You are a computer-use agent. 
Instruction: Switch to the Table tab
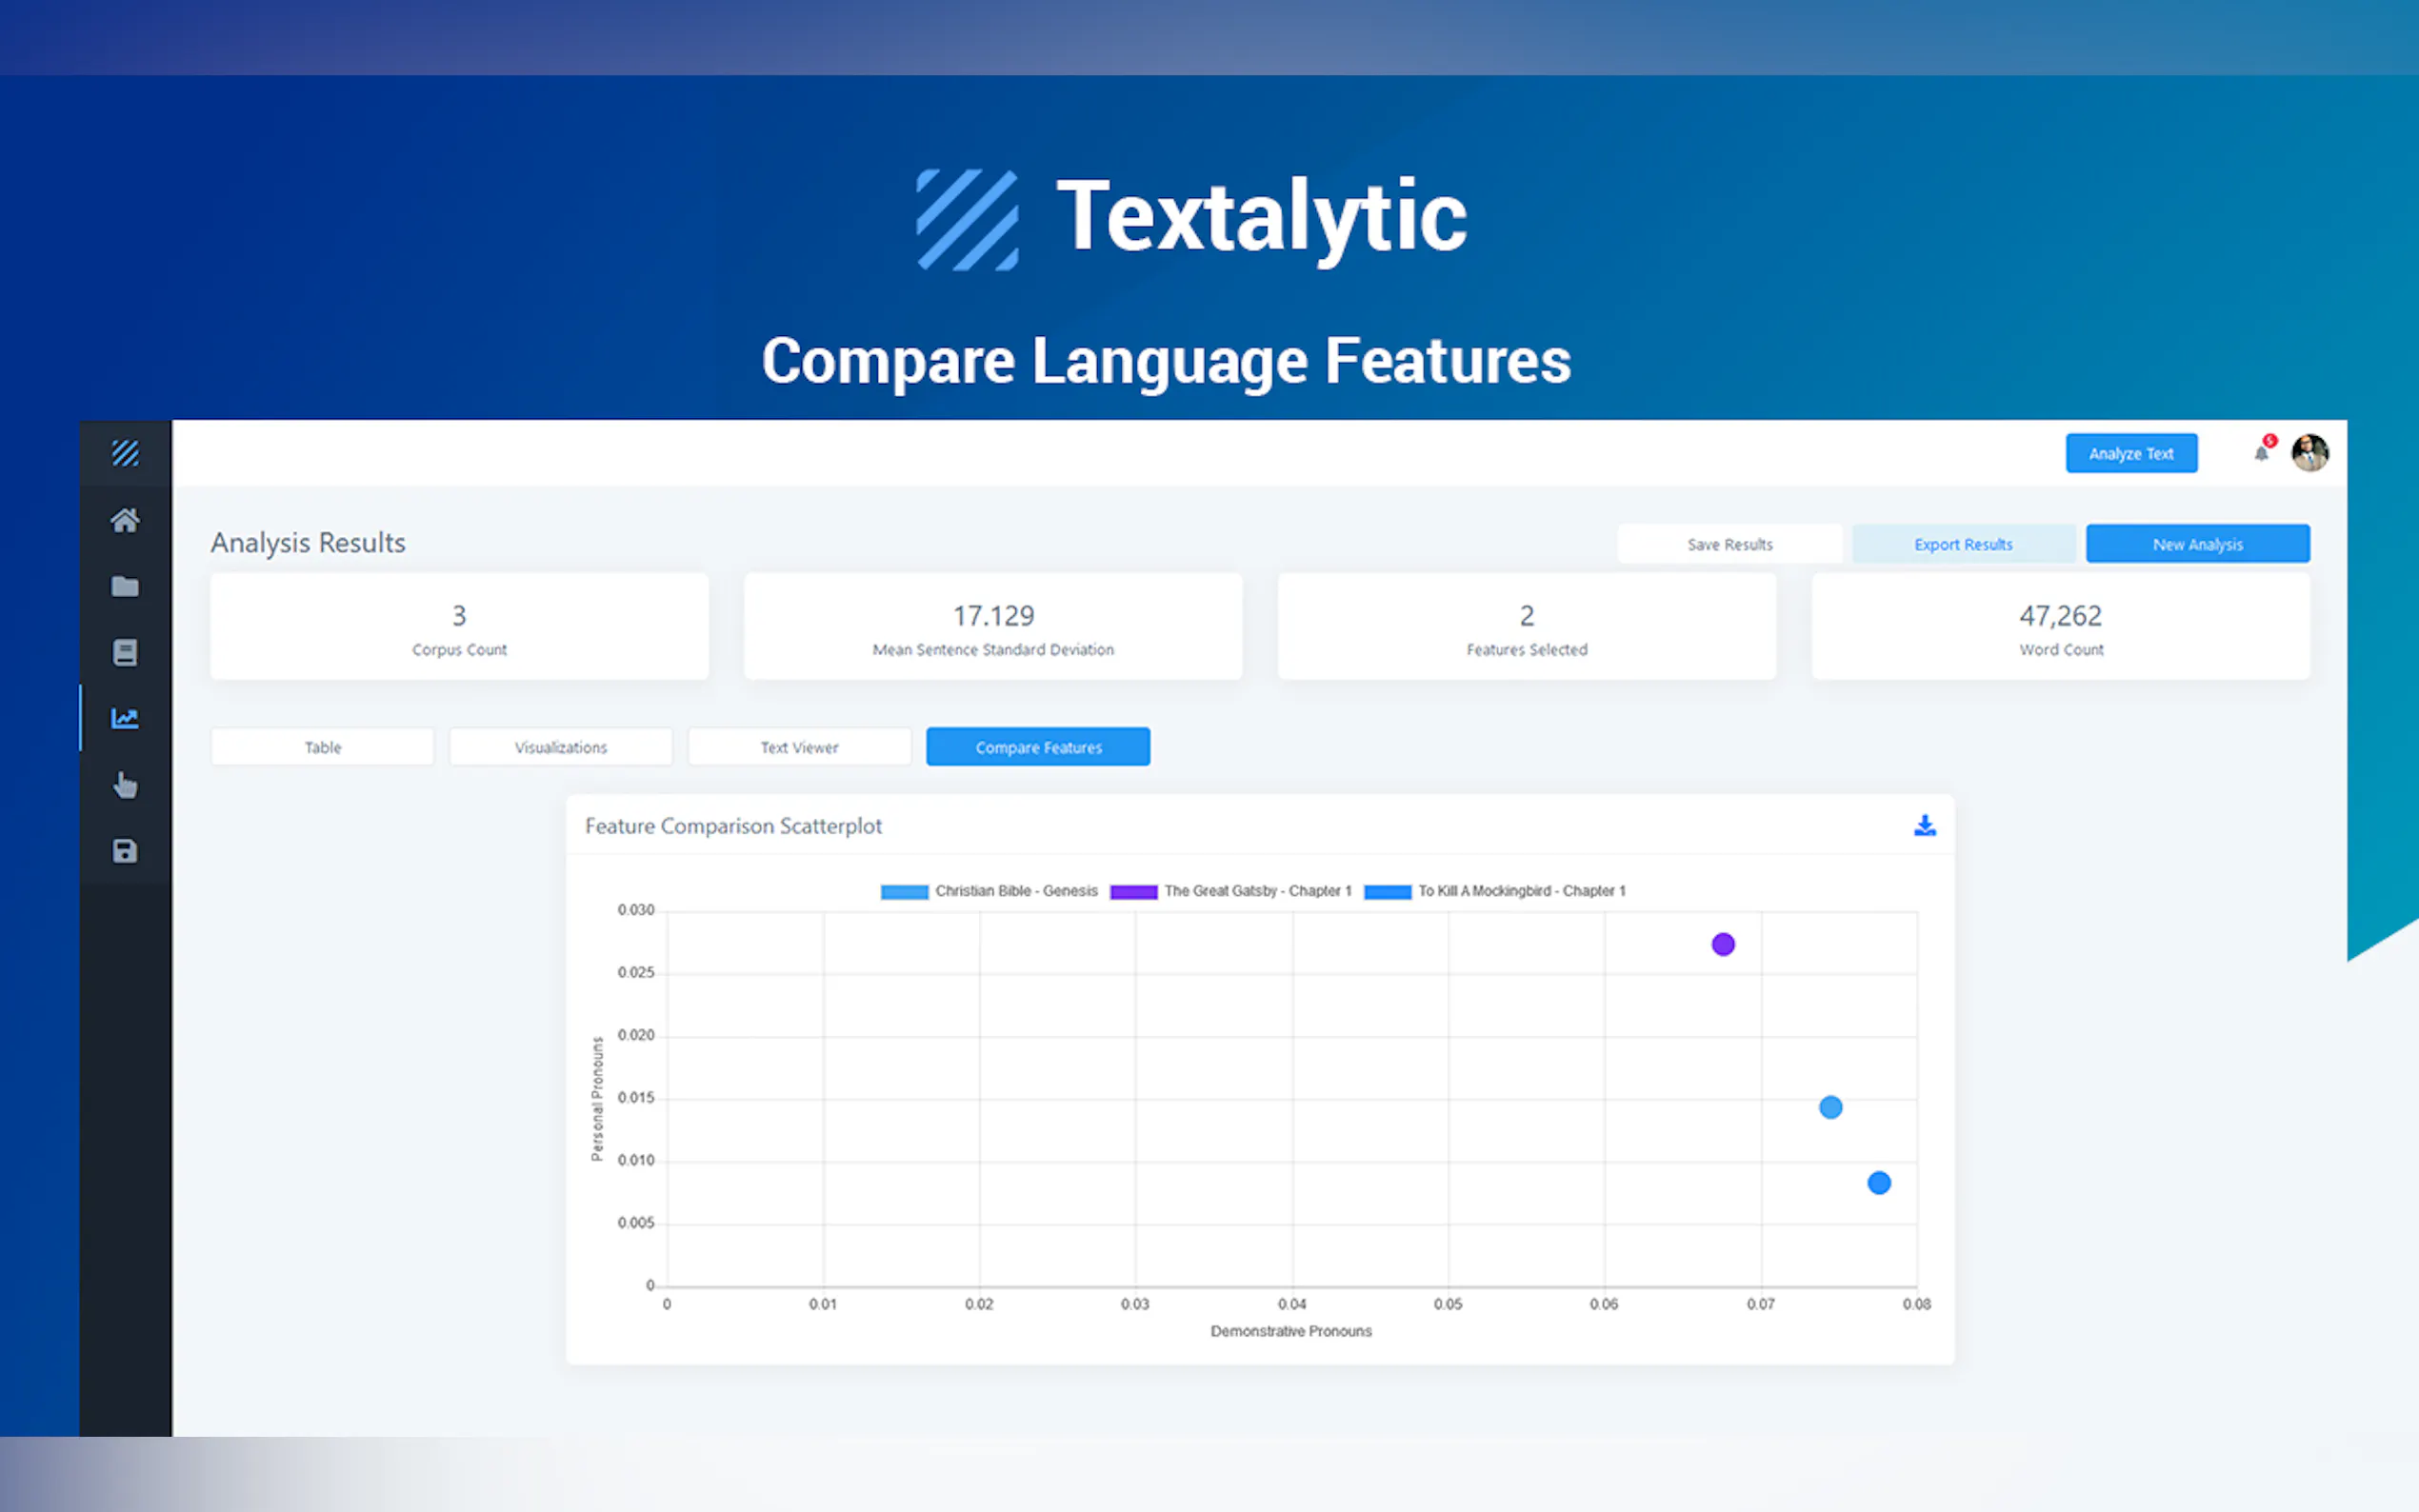click(x=322, y=747)
